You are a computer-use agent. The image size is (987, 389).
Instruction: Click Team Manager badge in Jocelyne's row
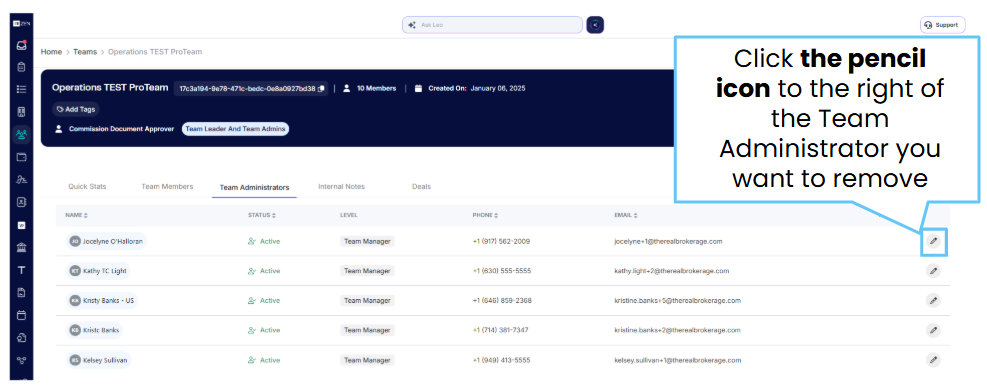368,241
